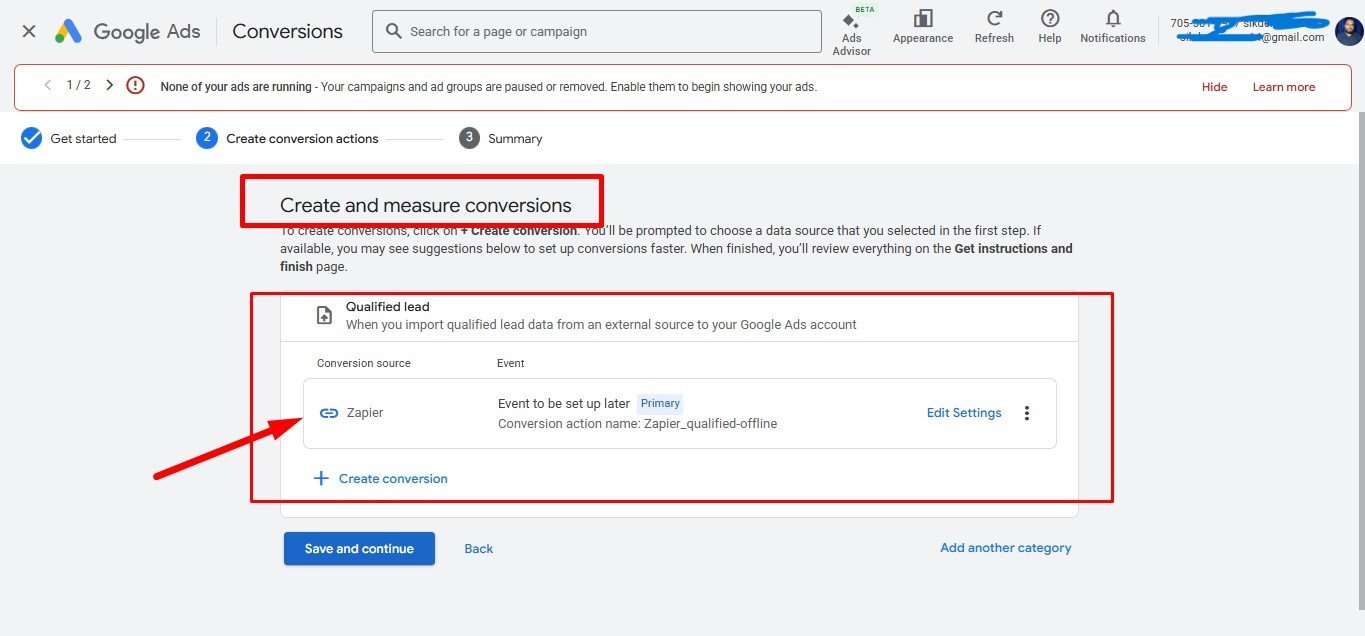Click the Event to be set up later text

(x=564, y=404)
